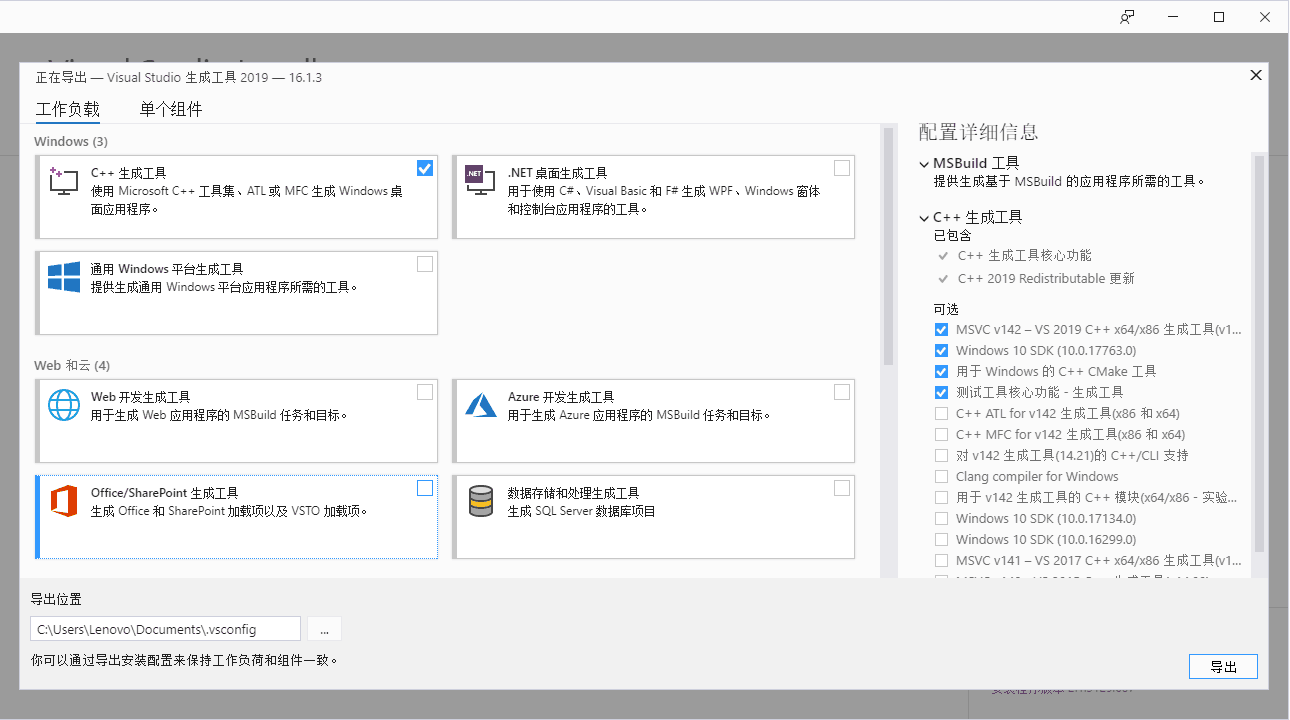Viewport: 1290px width, 720px height.
Task: Check C++ ATL for v142 生成工具 option
Action: pos(941,413)
